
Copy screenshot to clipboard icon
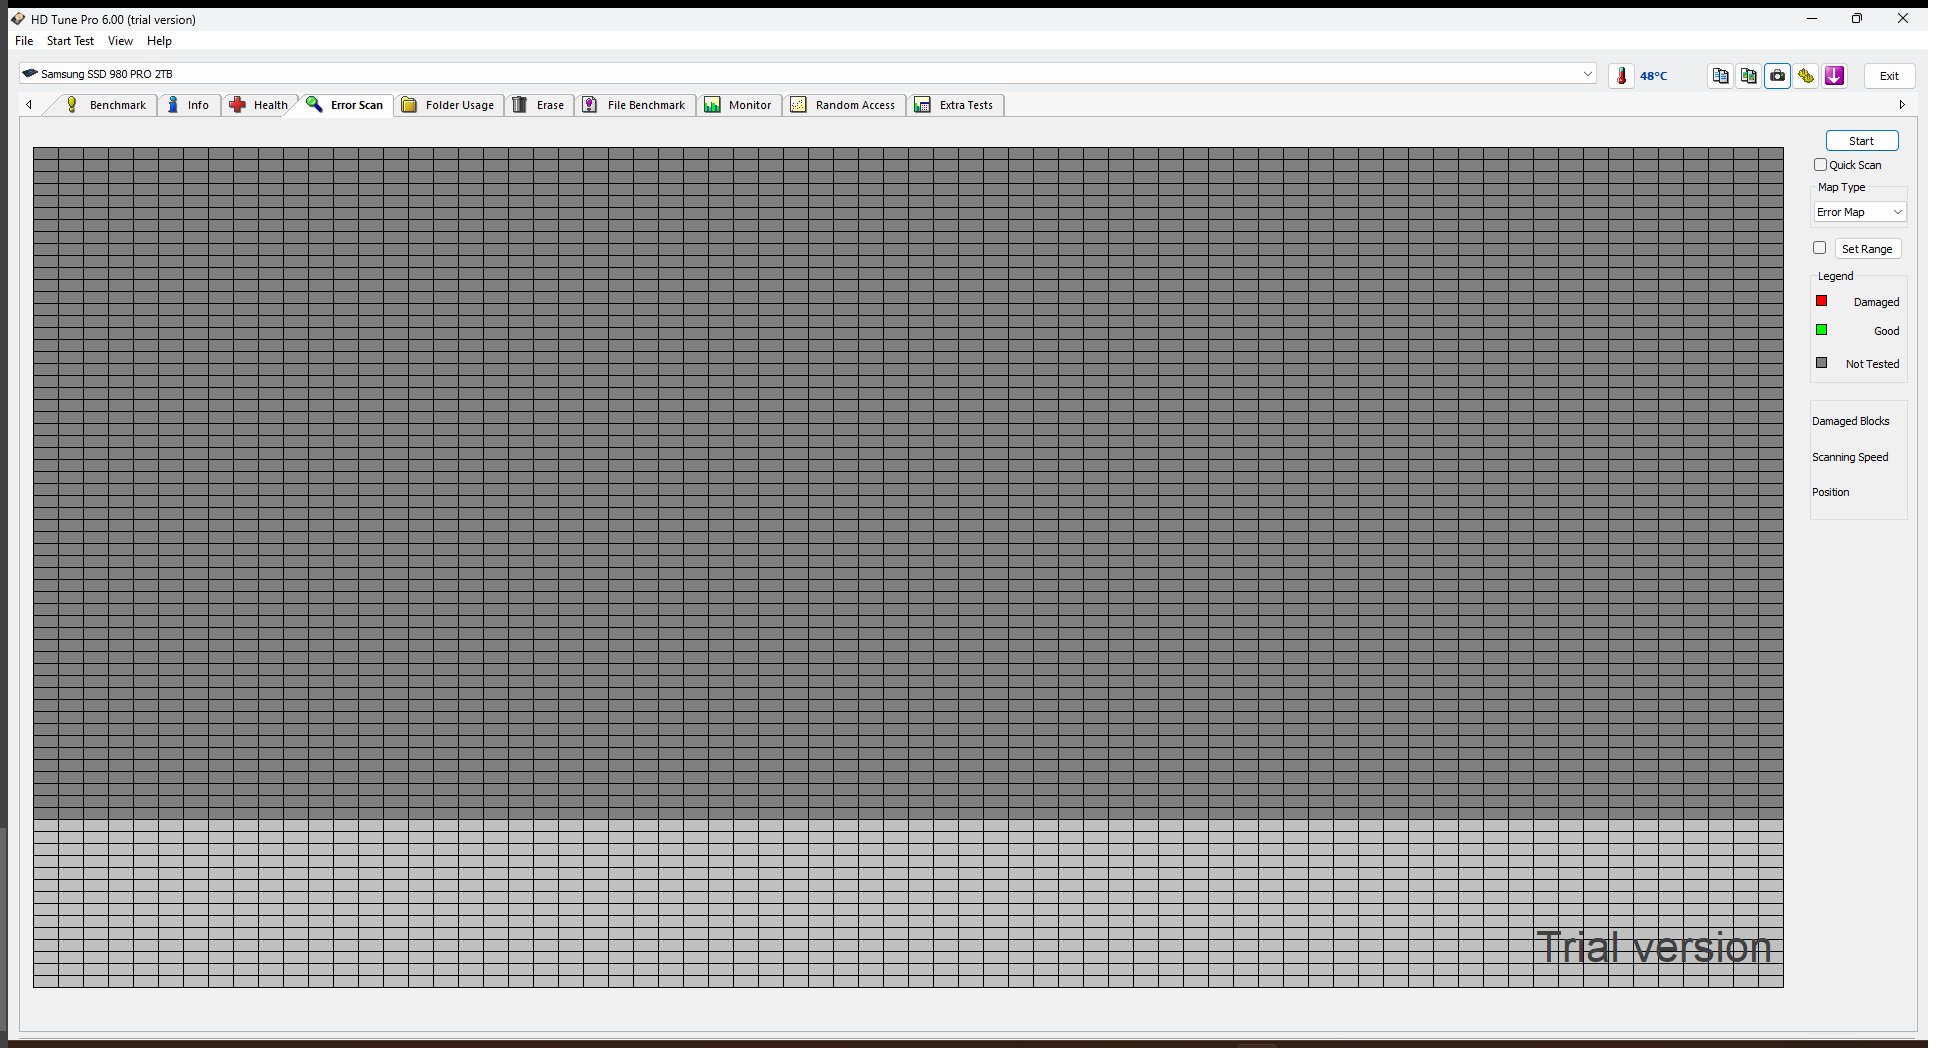coord(1748,76)
